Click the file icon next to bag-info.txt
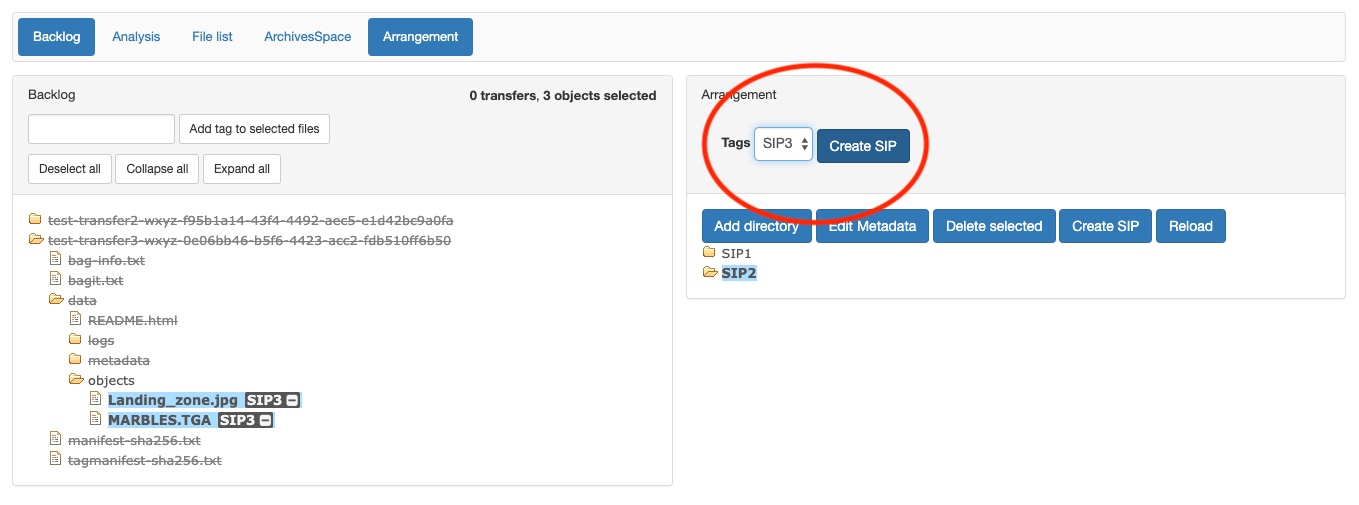 56,260
